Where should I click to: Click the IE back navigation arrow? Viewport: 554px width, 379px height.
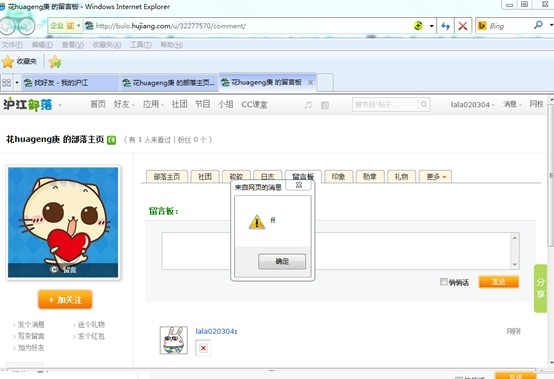[x=8, y=25]
